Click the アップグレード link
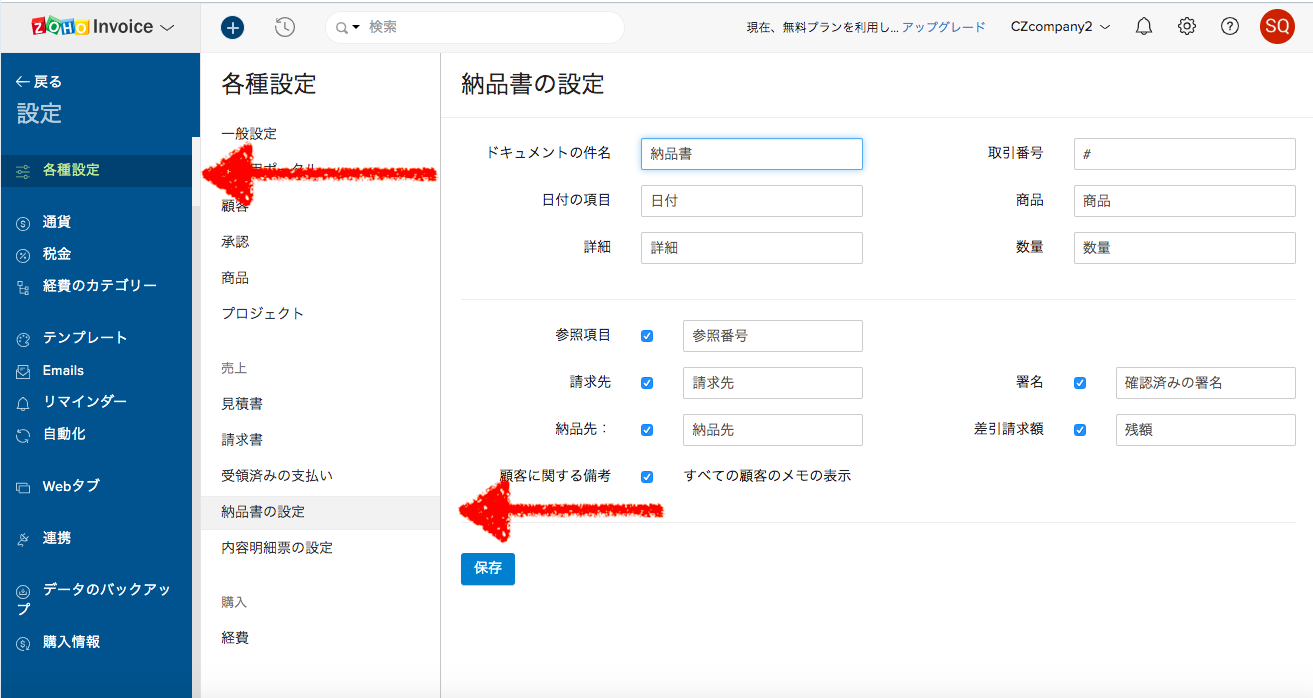The image size is (1313, 698). tap(943, 27)
